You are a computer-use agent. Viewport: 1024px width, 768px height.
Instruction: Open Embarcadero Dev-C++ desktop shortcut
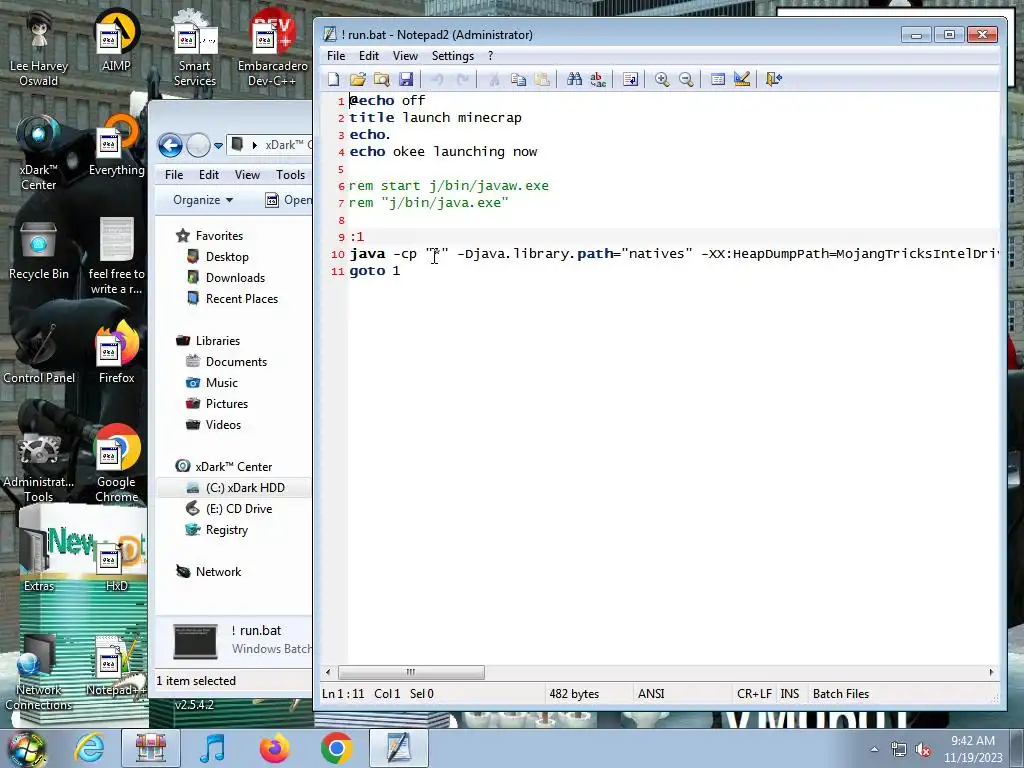coord(272,48)
